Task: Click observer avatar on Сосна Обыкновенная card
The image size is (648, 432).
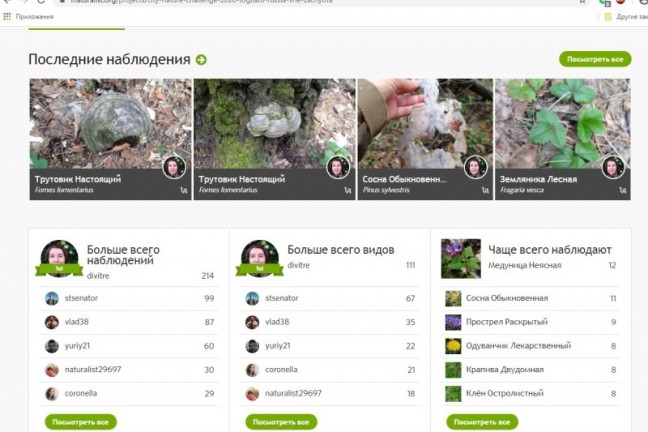Action: [x=475, y=167]
